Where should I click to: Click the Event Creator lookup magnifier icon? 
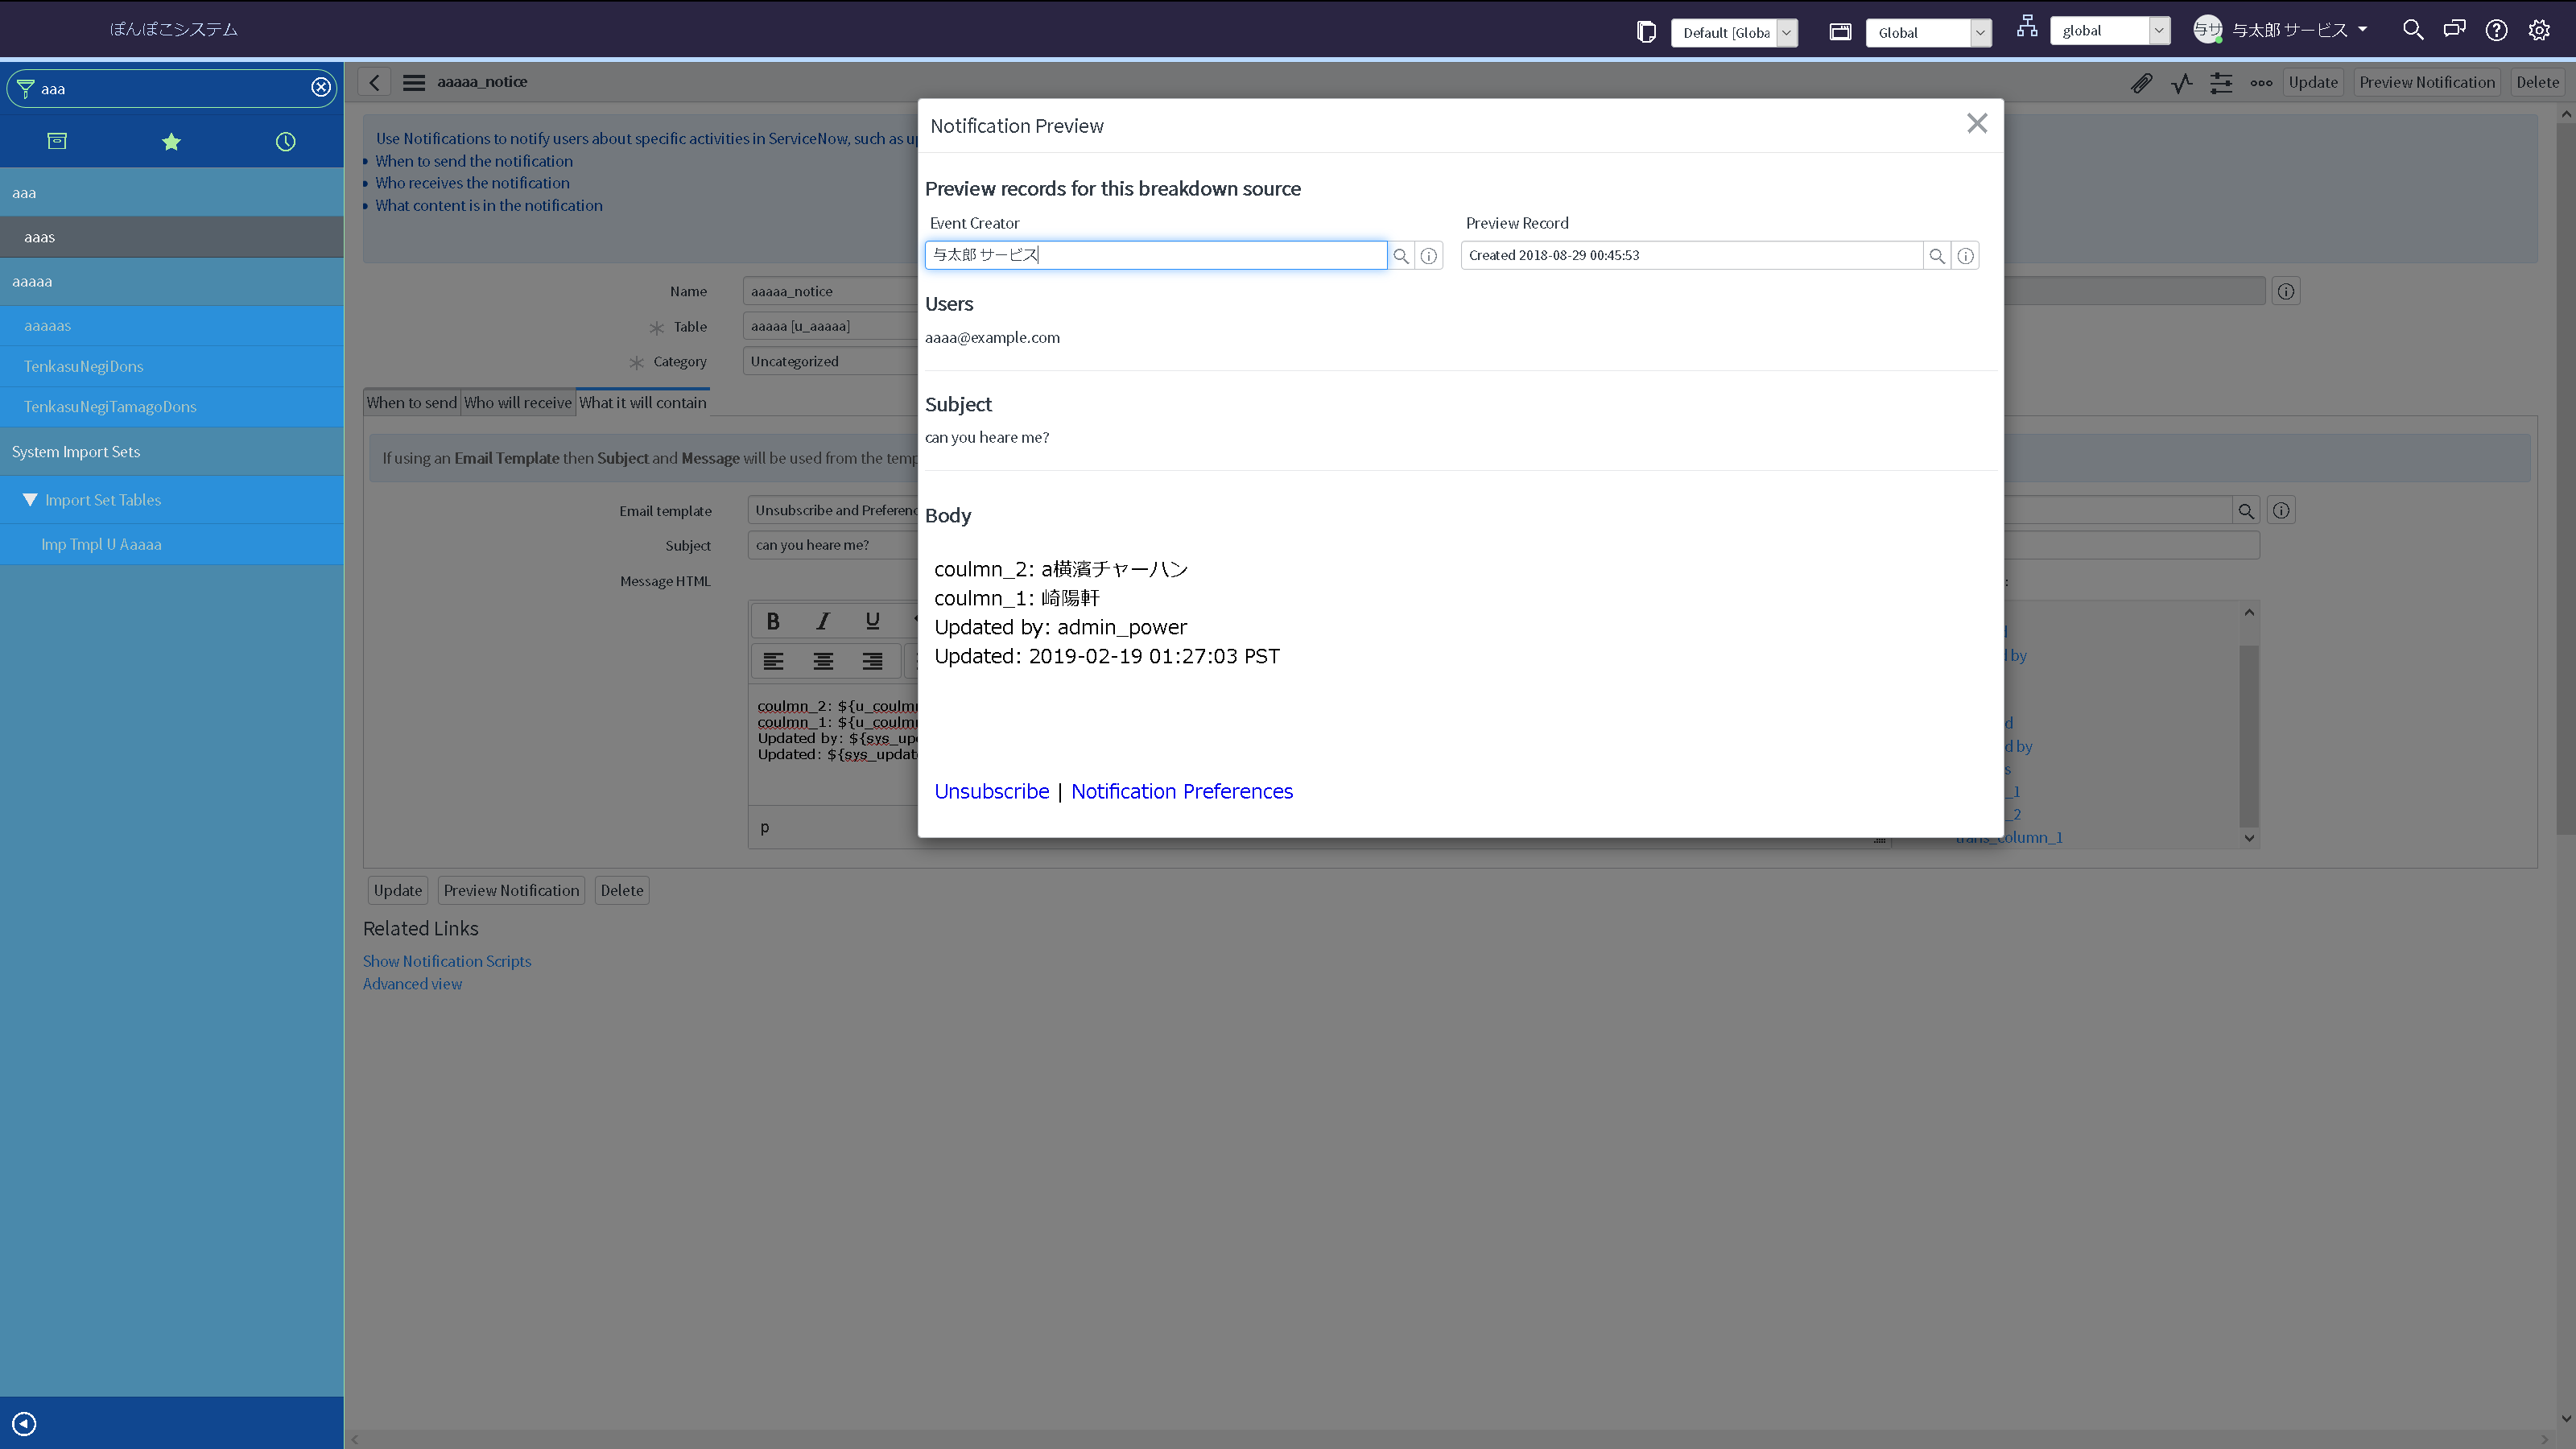tap(1401, 256)
